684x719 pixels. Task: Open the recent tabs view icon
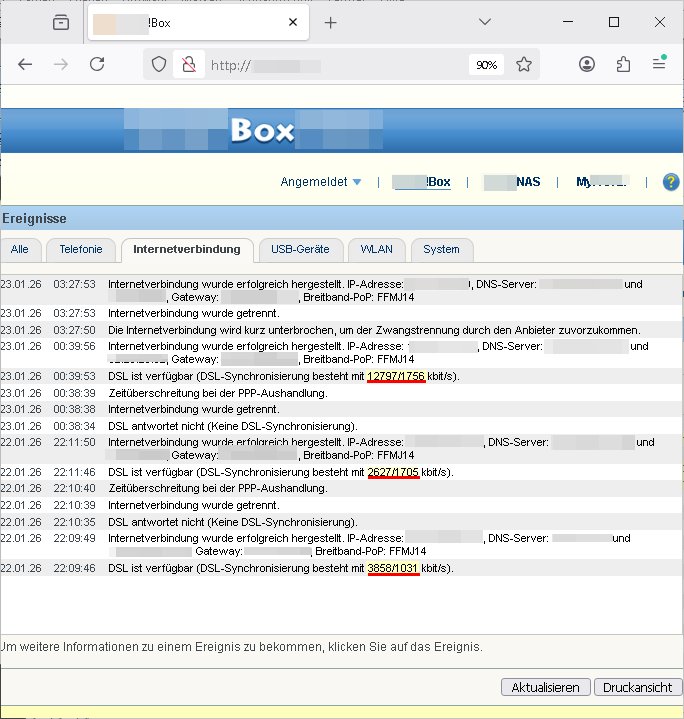61,22
